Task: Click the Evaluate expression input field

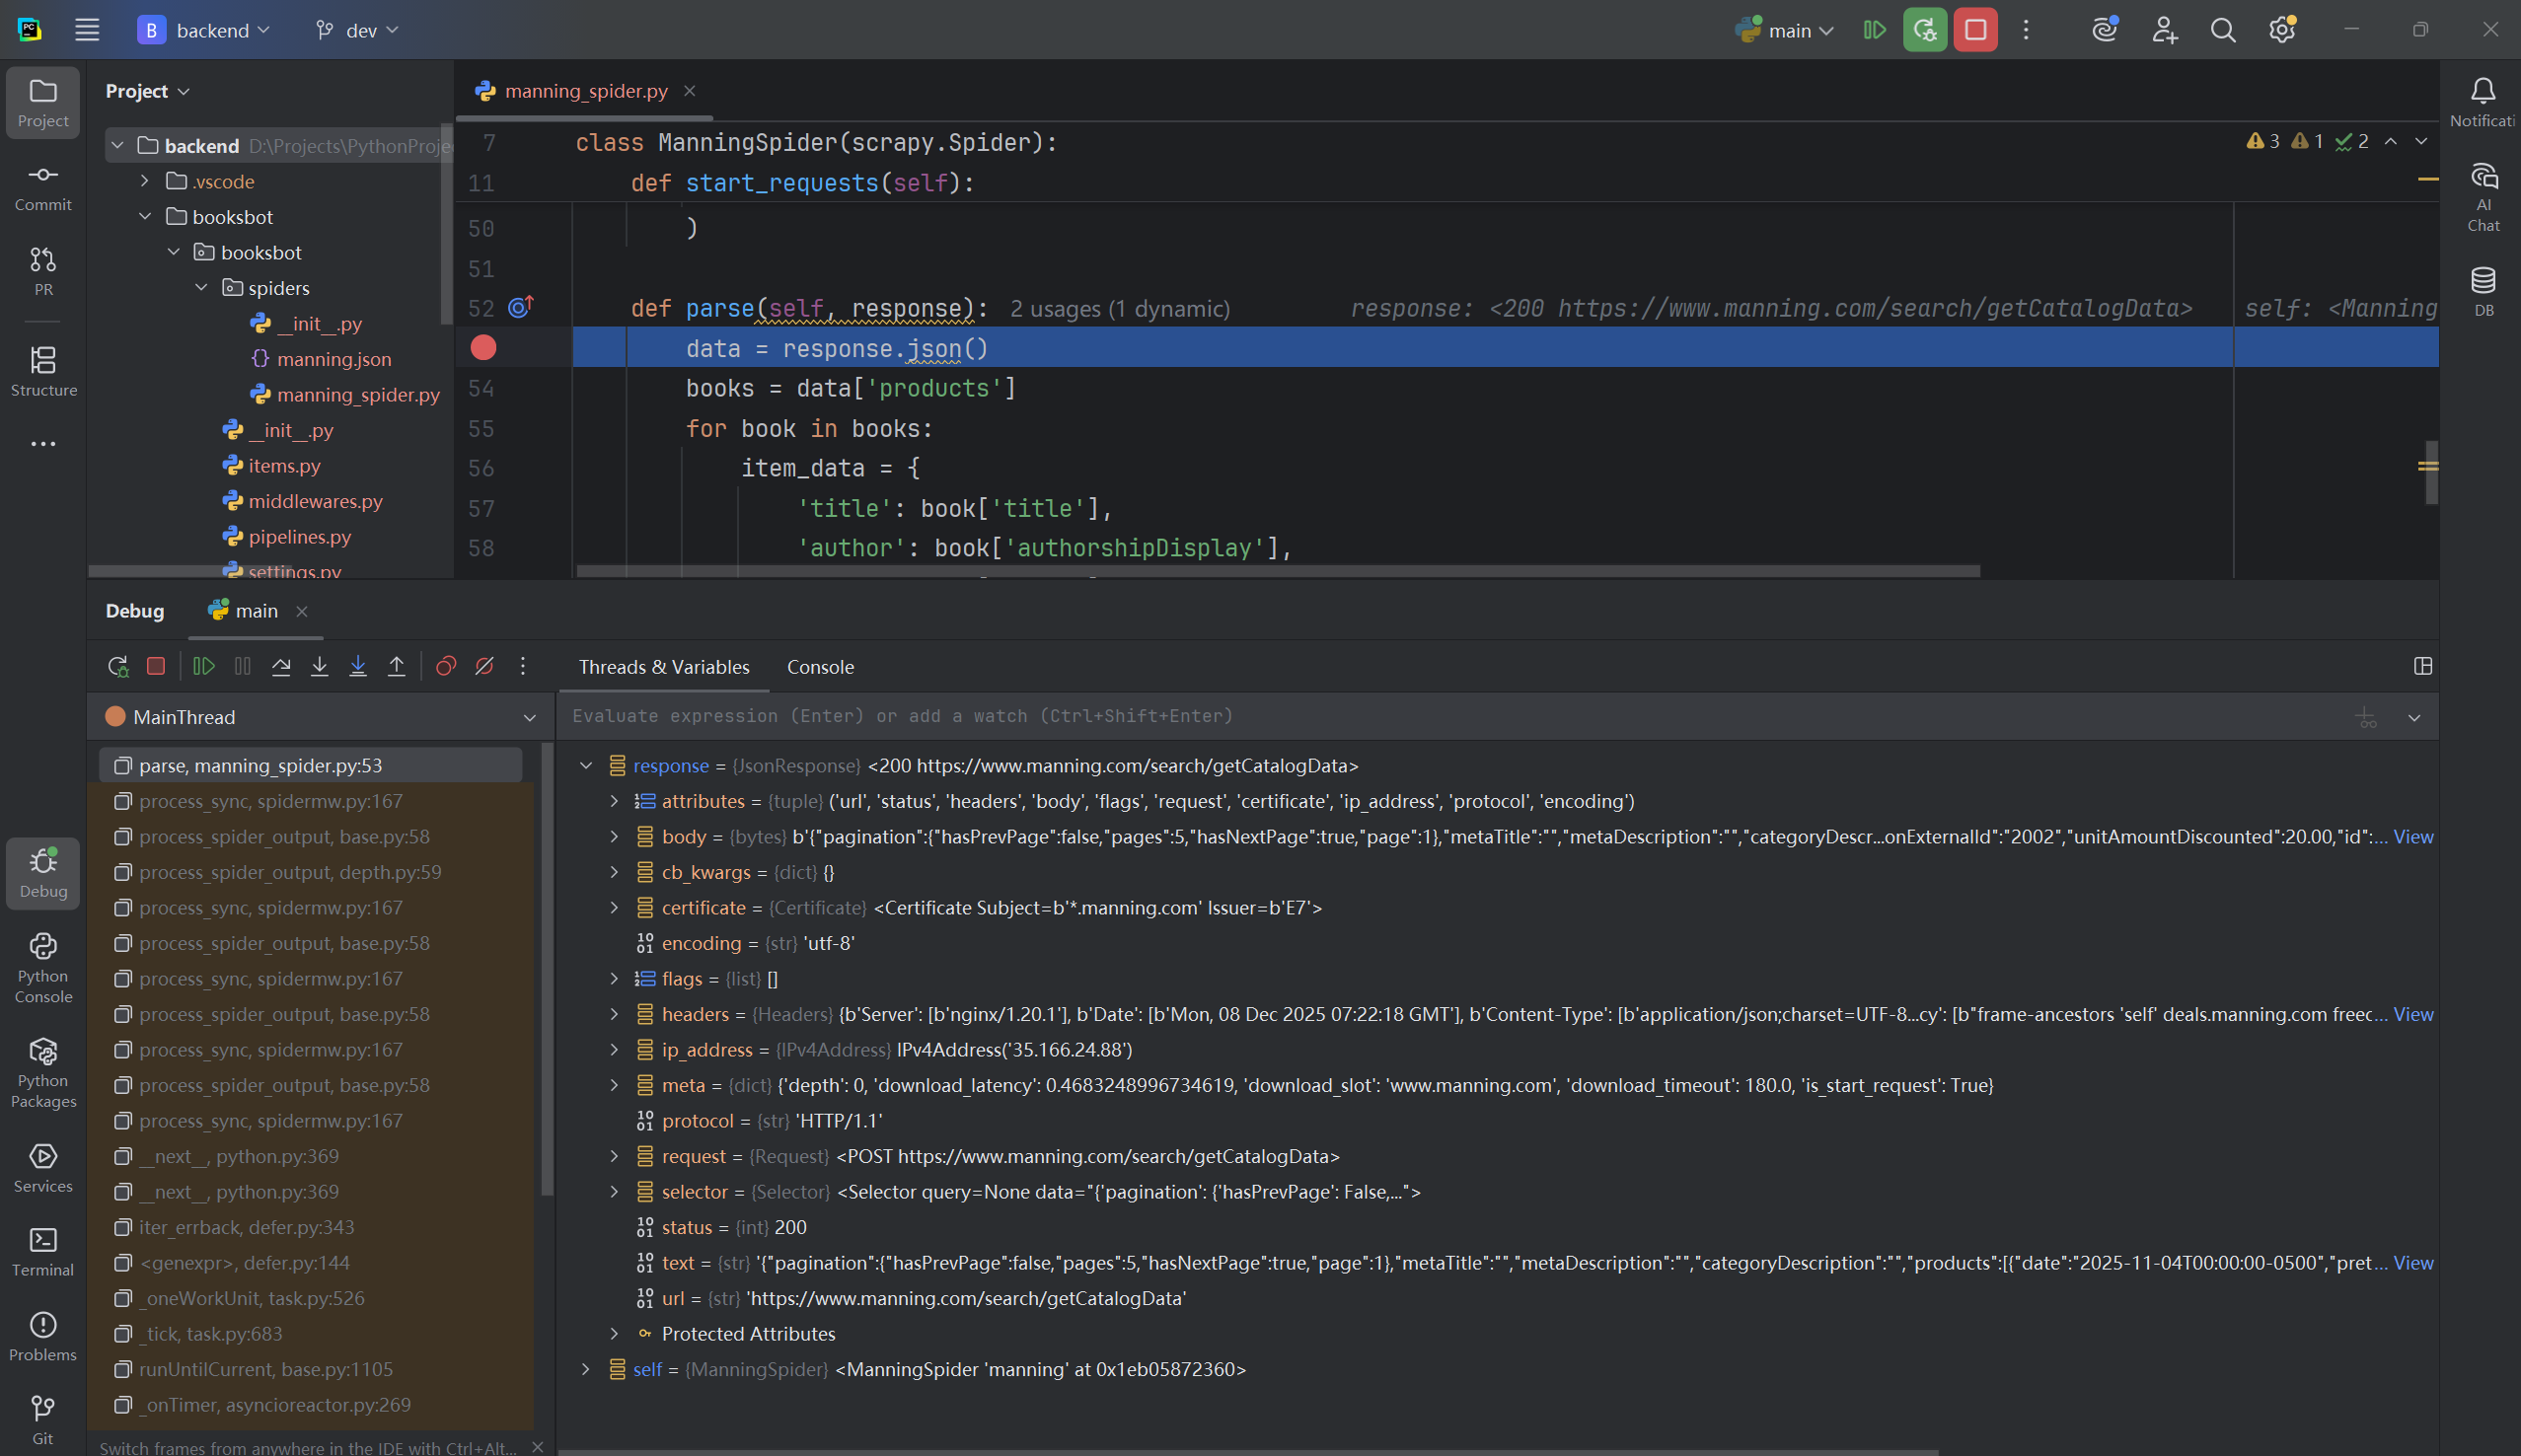Action: (1400, 716)
